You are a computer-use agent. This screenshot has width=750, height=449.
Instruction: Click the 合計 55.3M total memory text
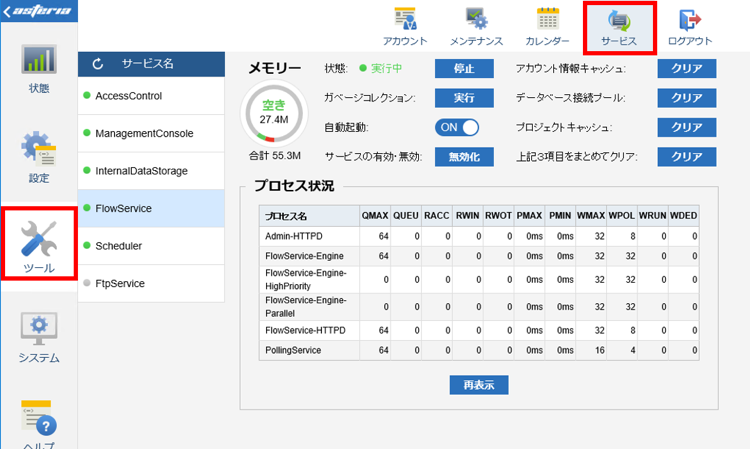click(x=275, y=156)
